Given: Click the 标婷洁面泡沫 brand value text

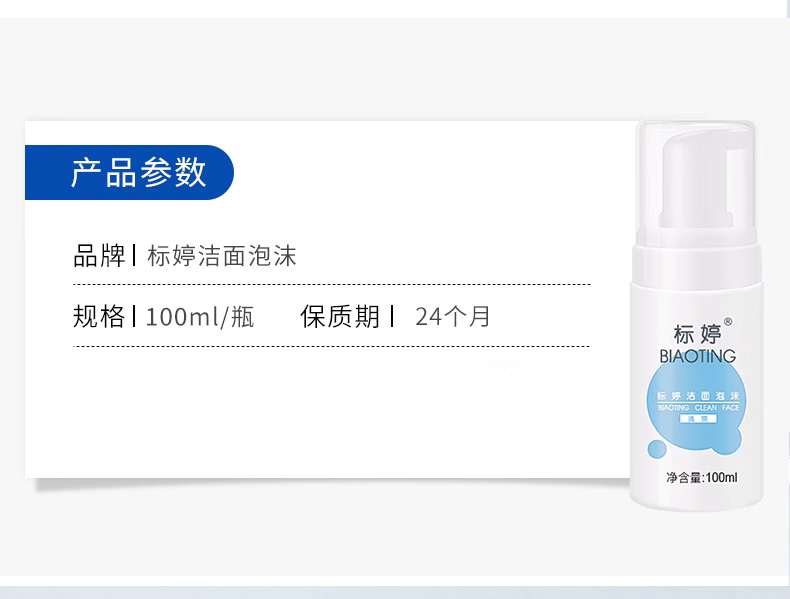Looking at the screenshot, I should click(x=222, y=255).
